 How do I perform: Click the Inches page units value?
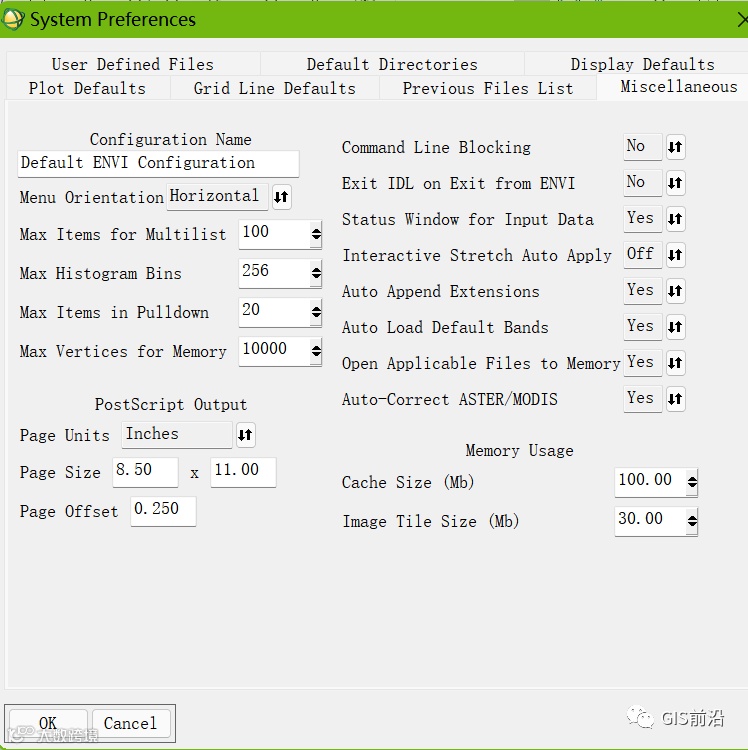[176, 435]
